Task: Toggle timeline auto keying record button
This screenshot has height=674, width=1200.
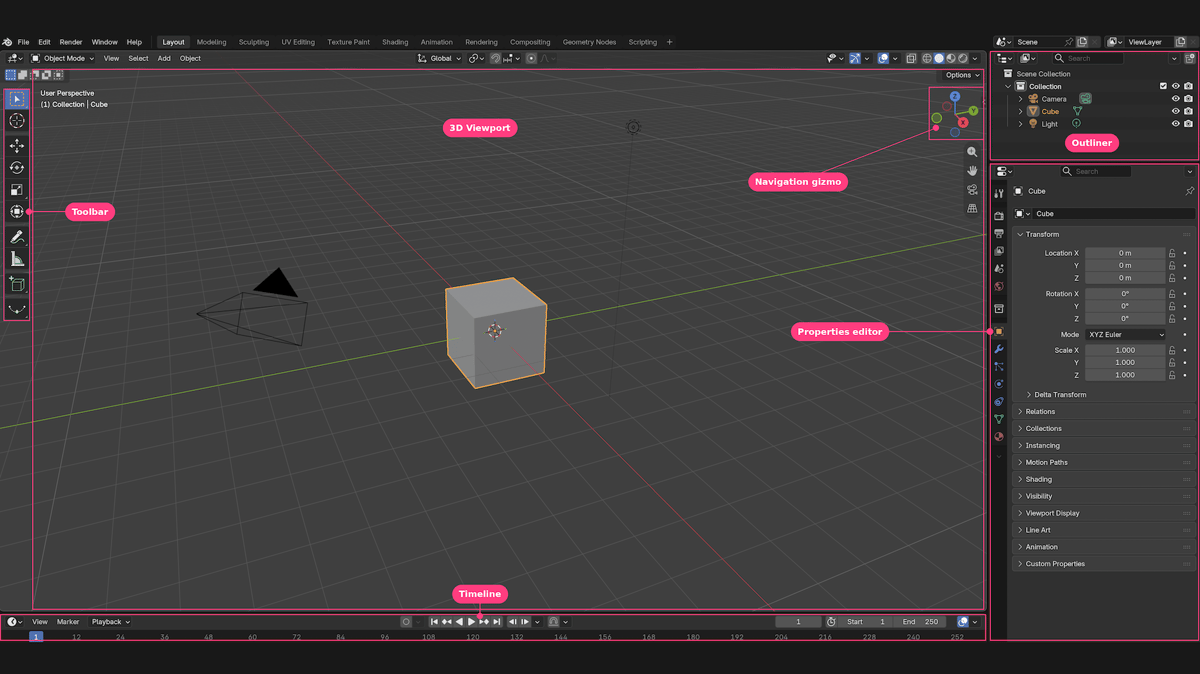Action: click(406, 622)
